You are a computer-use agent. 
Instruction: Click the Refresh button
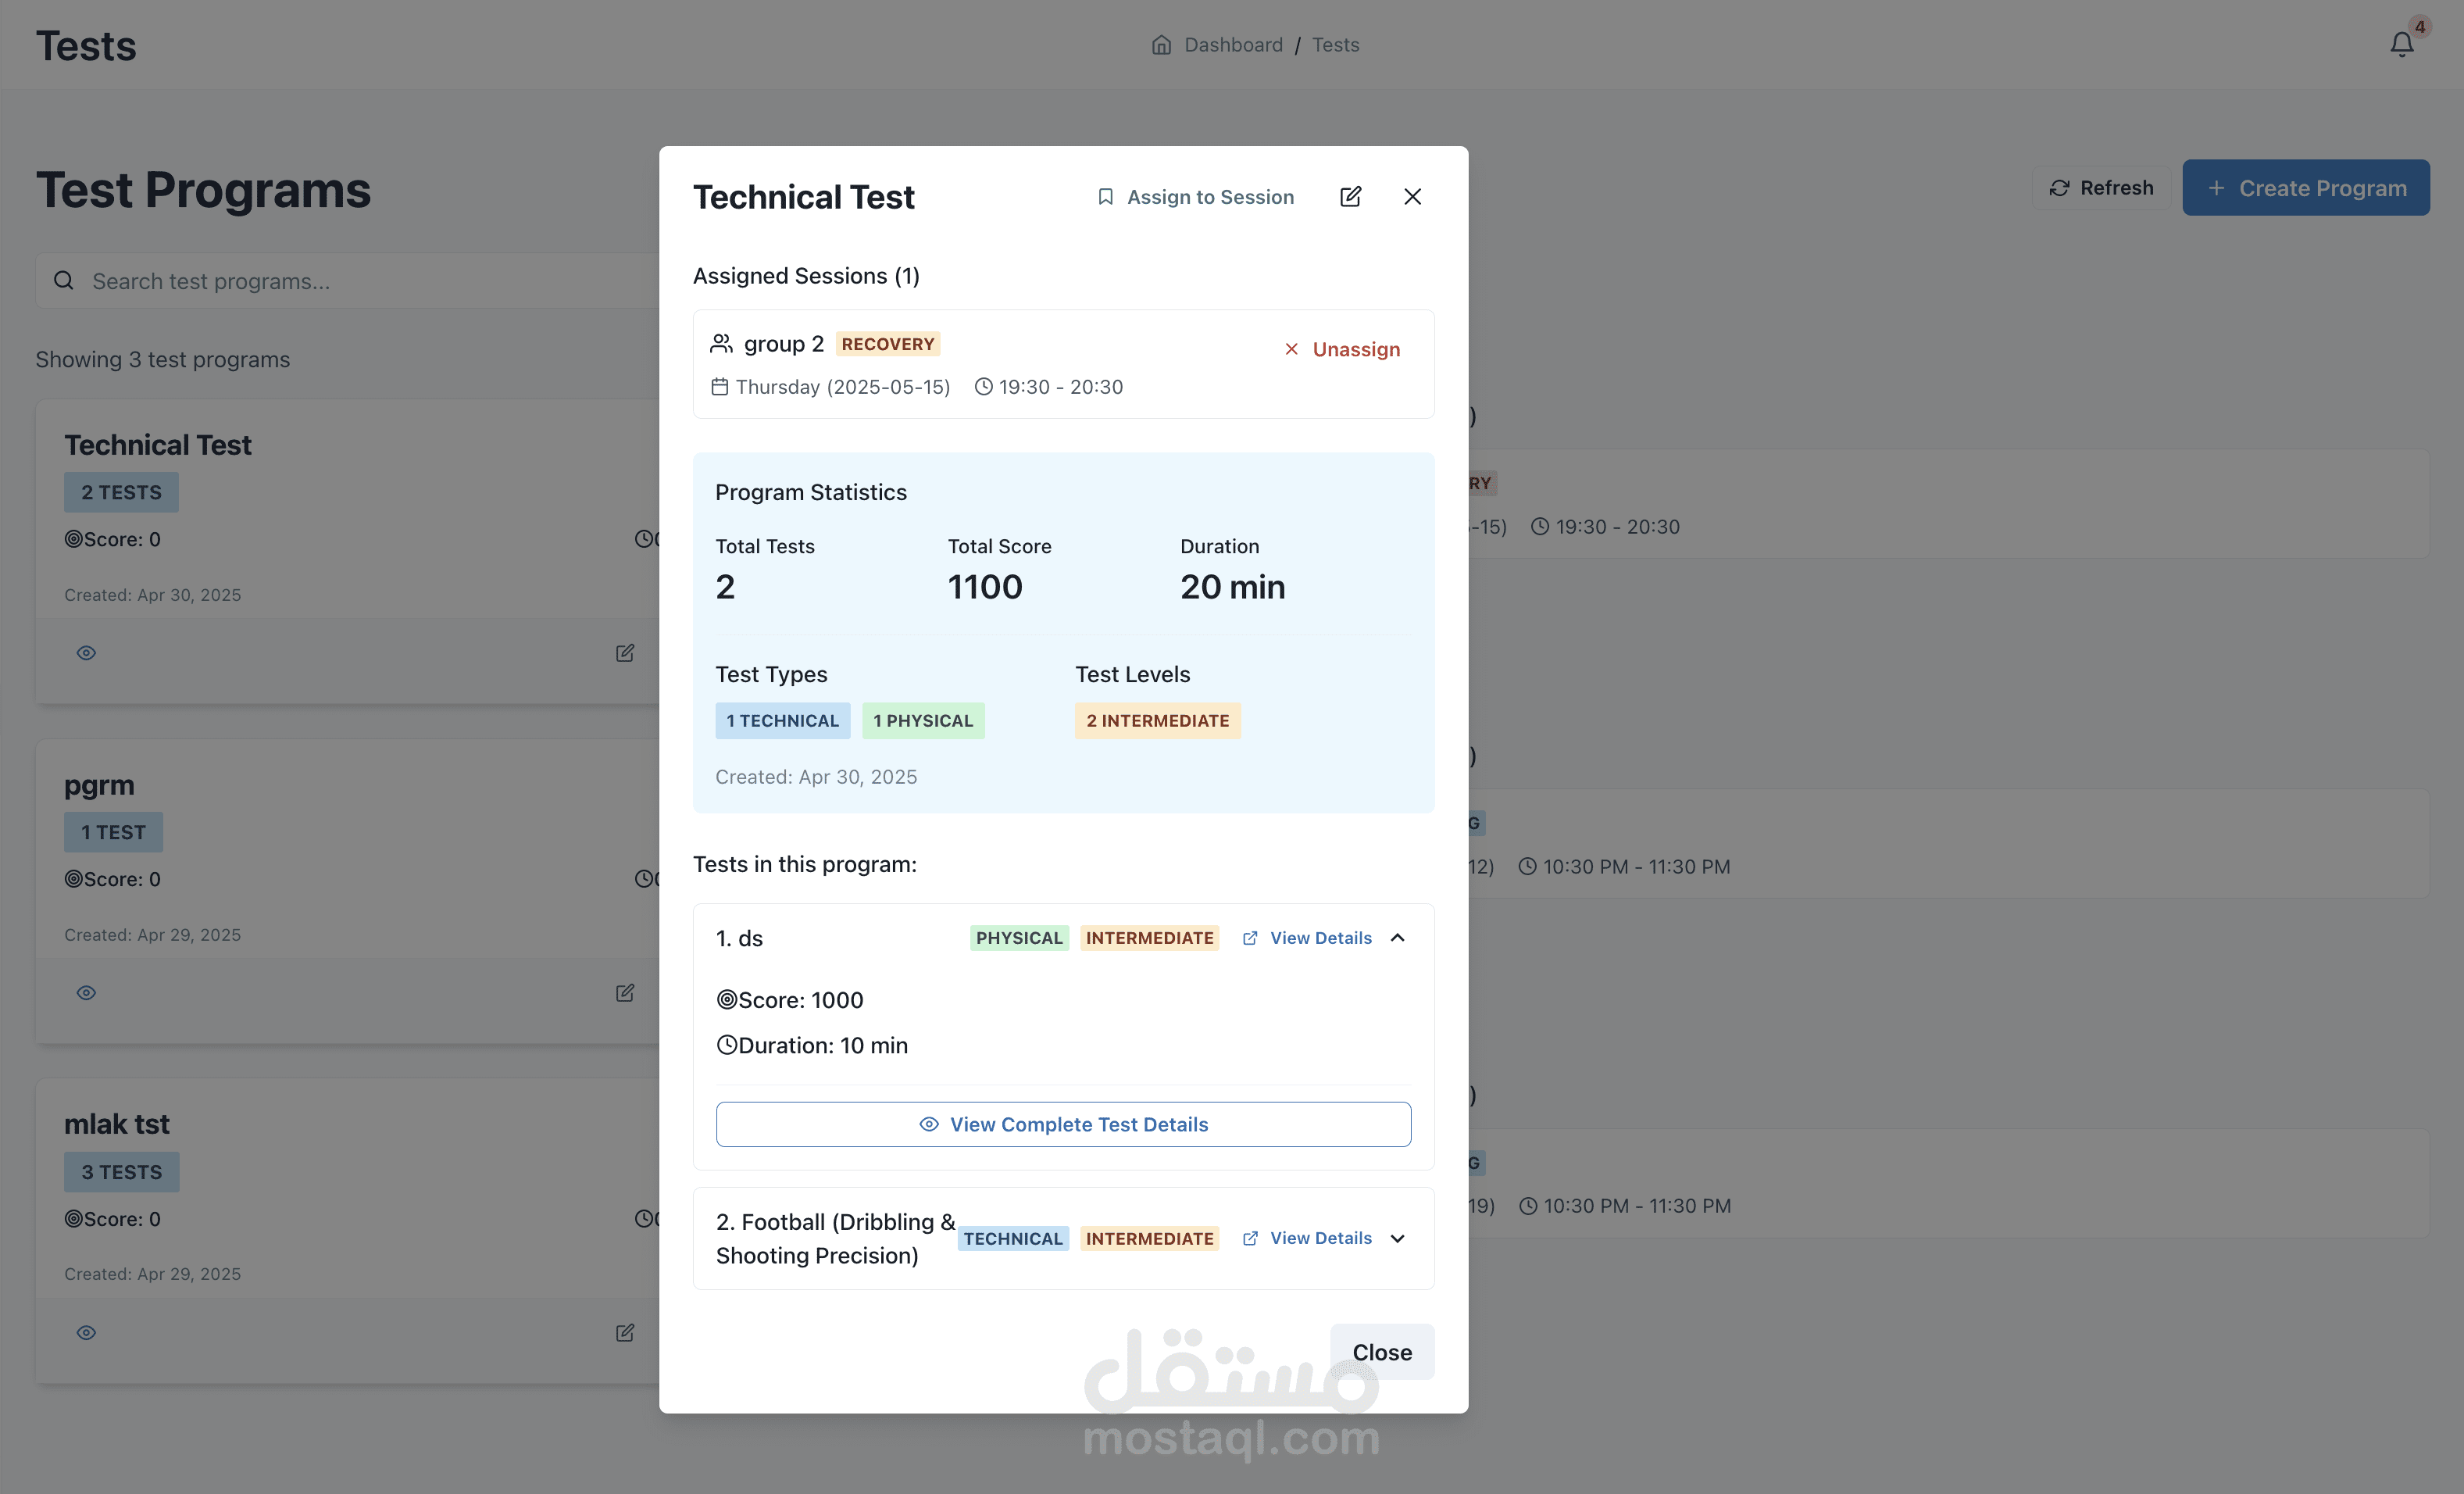click(2101, 188)
